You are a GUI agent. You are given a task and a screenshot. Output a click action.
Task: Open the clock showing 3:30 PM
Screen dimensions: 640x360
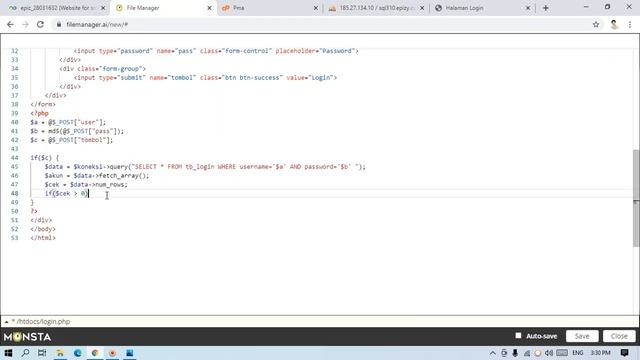coord(600,353)
